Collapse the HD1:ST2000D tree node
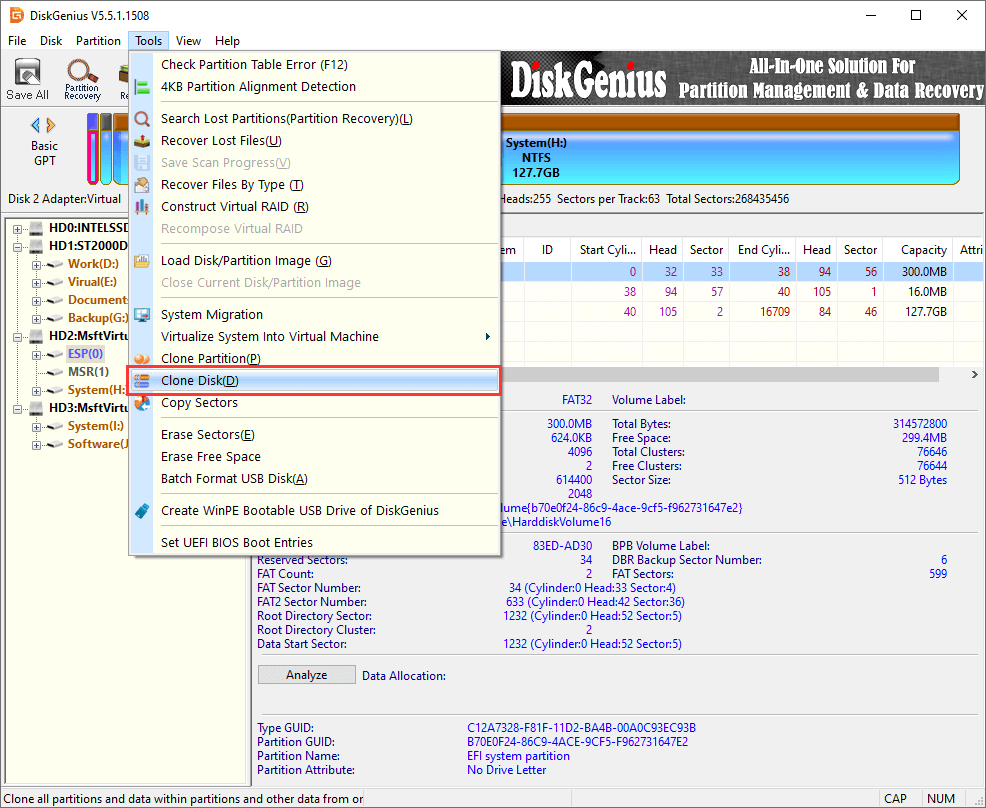The width and height of the screenshot is (986, 808). point(18,246)
